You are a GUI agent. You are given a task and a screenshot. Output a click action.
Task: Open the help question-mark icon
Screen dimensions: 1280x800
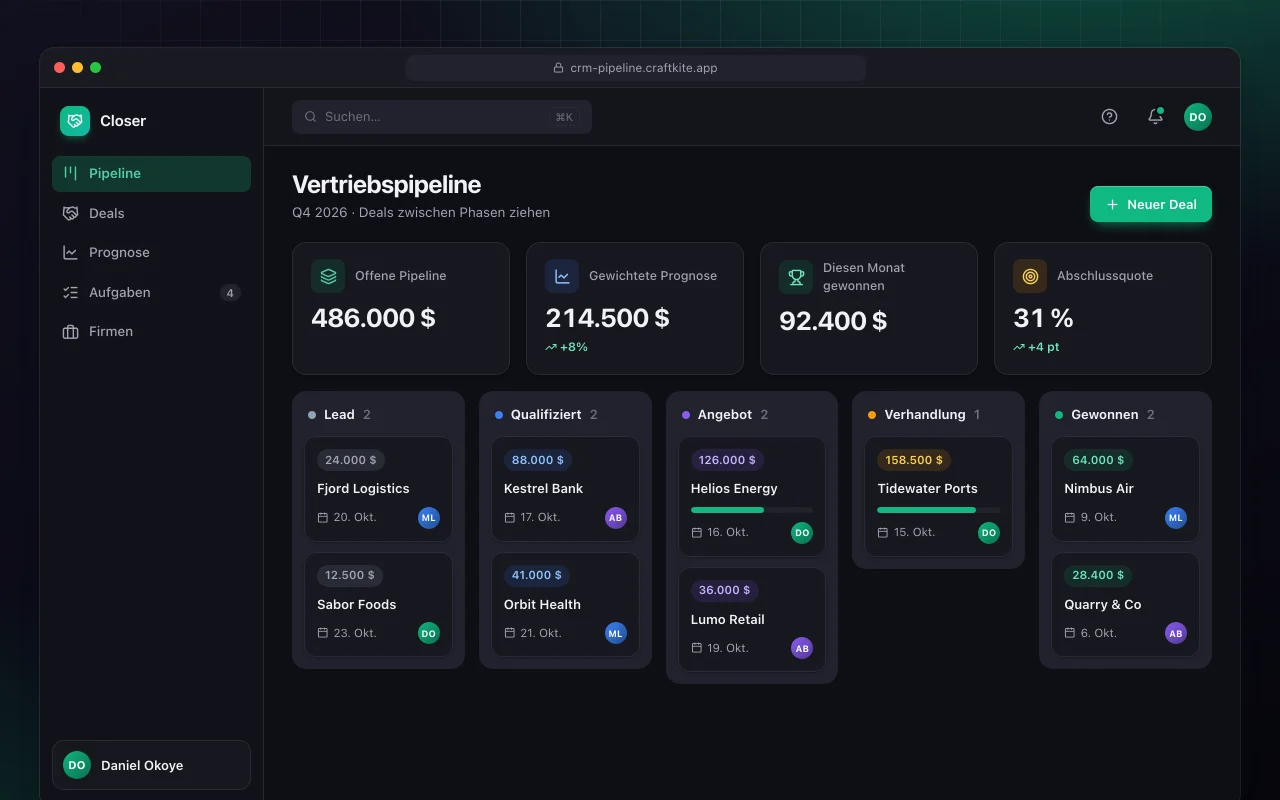1109,117
